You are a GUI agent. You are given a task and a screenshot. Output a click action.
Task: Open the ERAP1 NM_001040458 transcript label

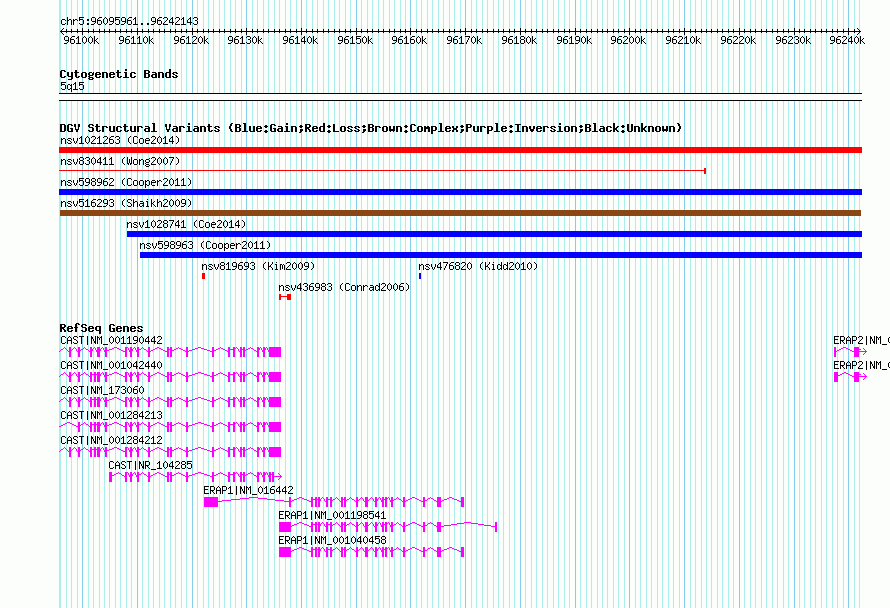pyautogui.click(x=332, y=540)
